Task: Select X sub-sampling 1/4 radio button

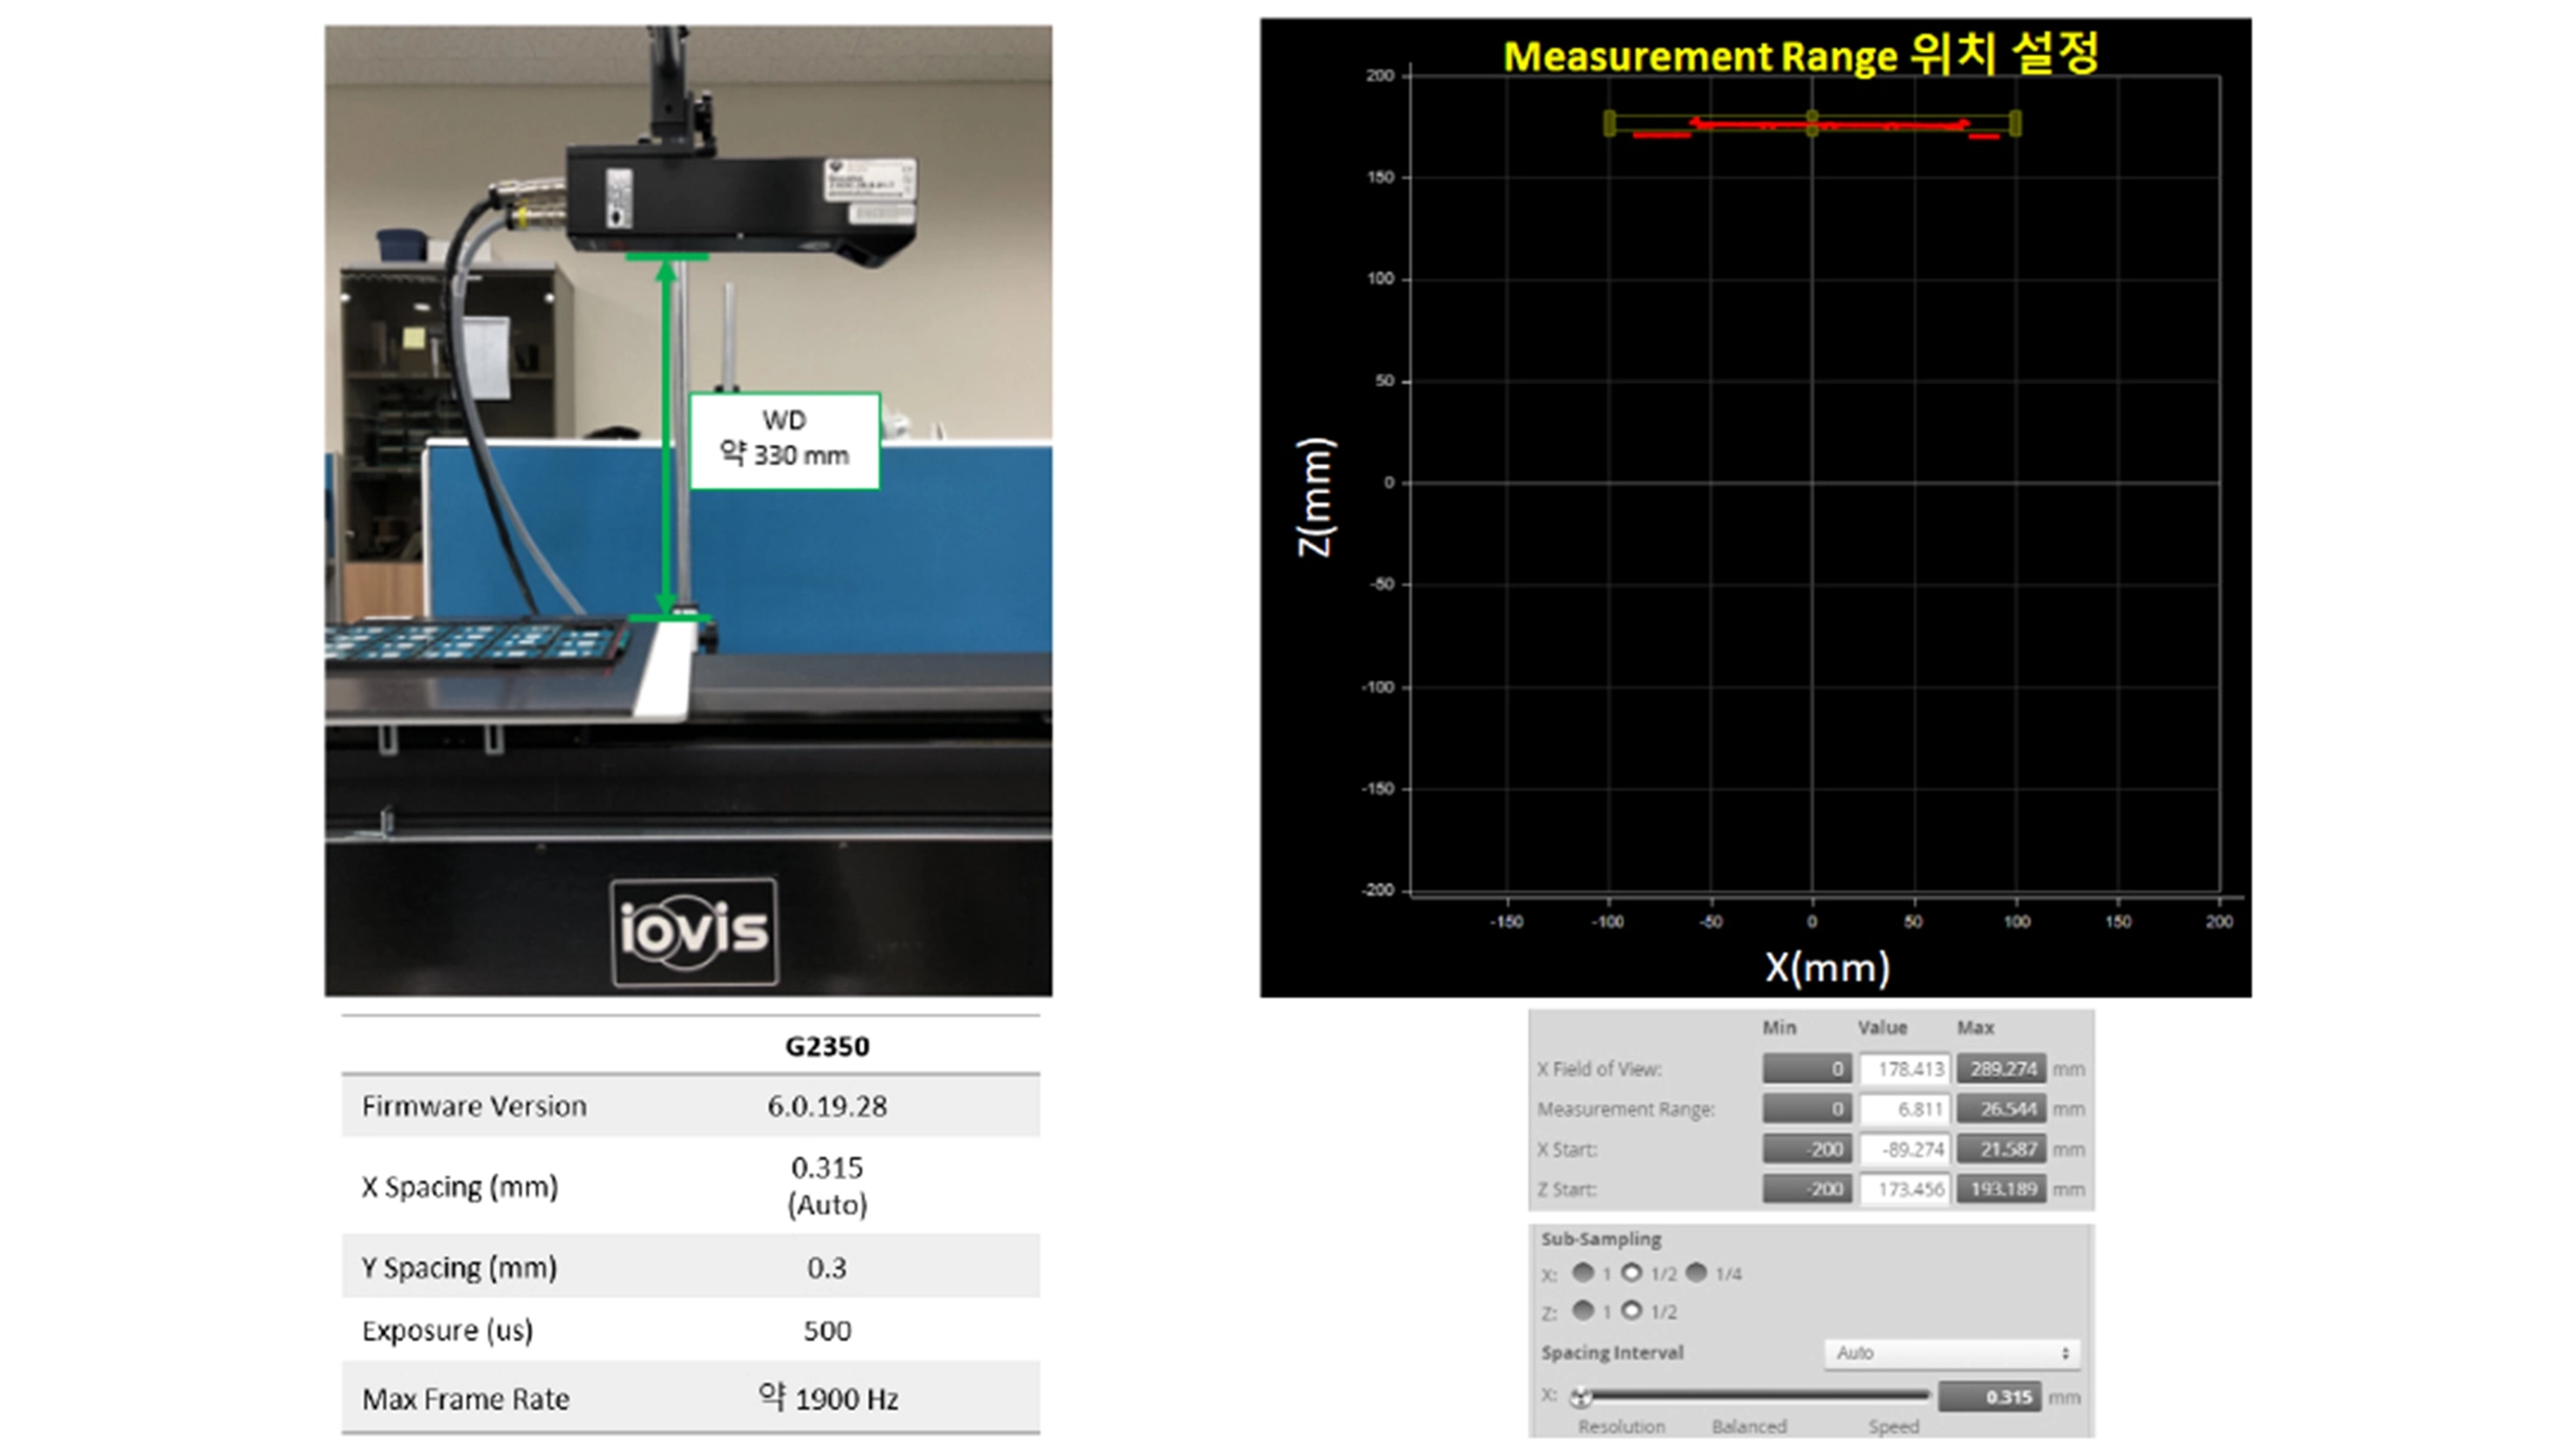Action: [1696, 1272]
